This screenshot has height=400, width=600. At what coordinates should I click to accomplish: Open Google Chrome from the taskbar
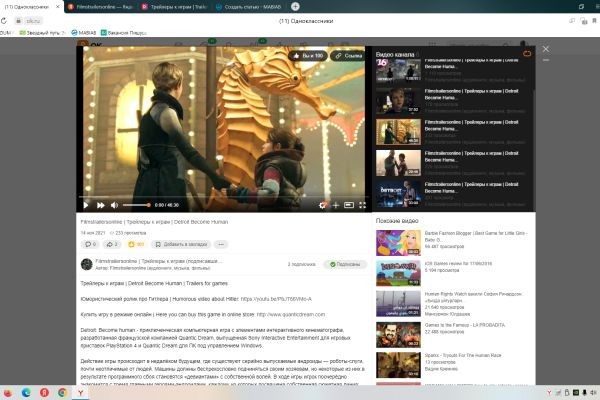tap(62, 392)
